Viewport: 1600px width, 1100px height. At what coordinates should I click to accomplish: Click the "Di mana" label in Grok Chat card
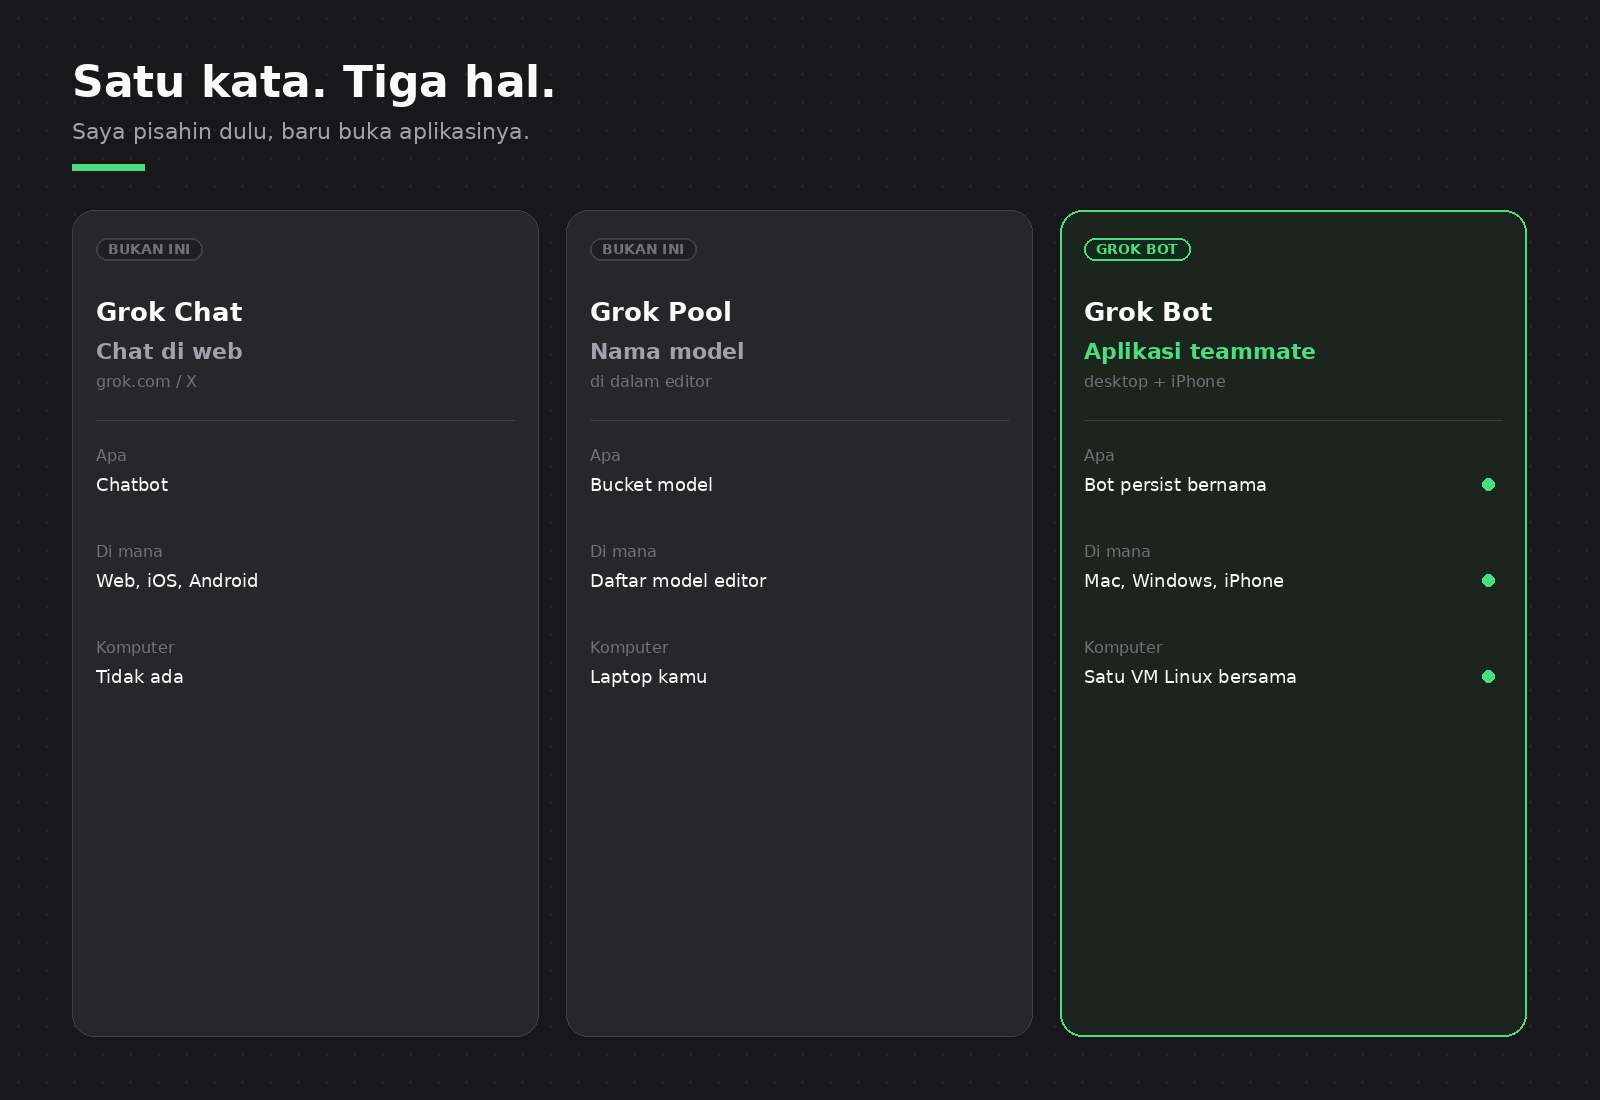click(129, 551)
